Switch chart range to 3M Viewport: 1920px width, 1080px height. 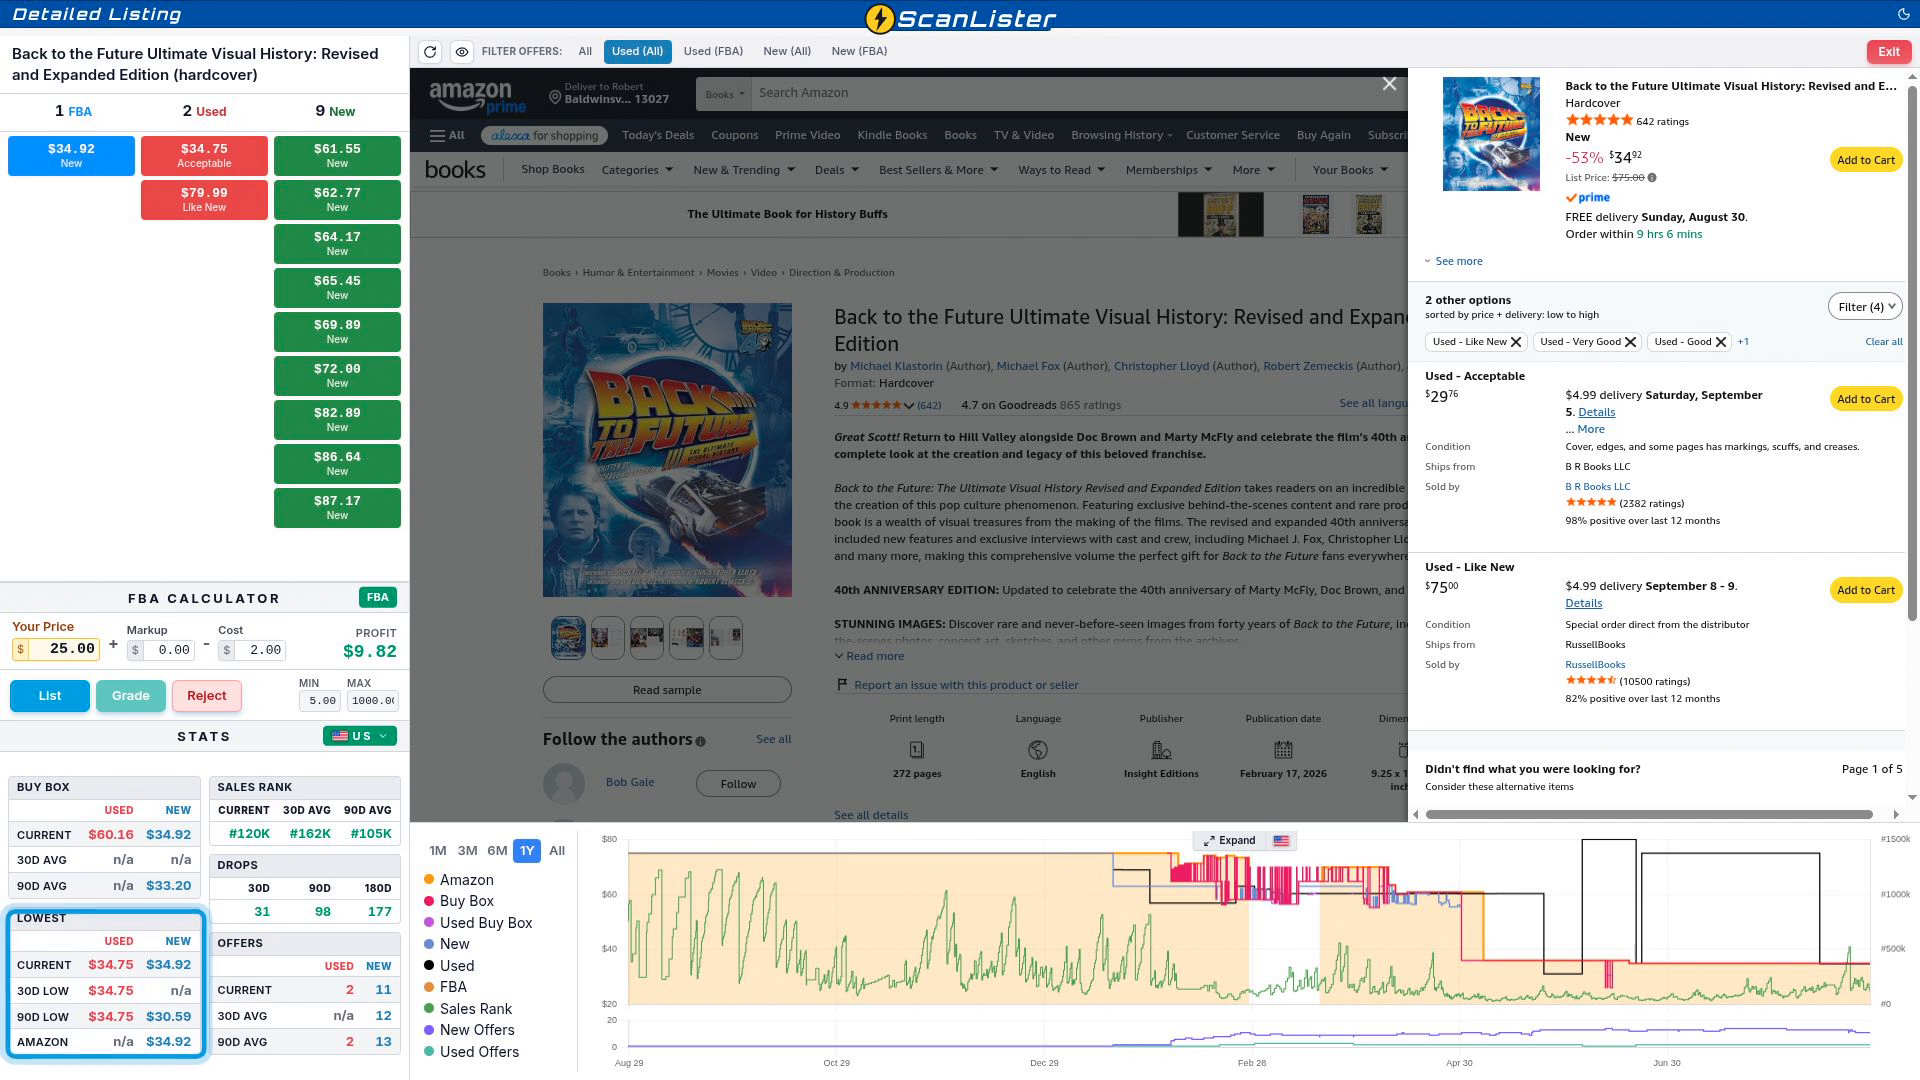467,851
